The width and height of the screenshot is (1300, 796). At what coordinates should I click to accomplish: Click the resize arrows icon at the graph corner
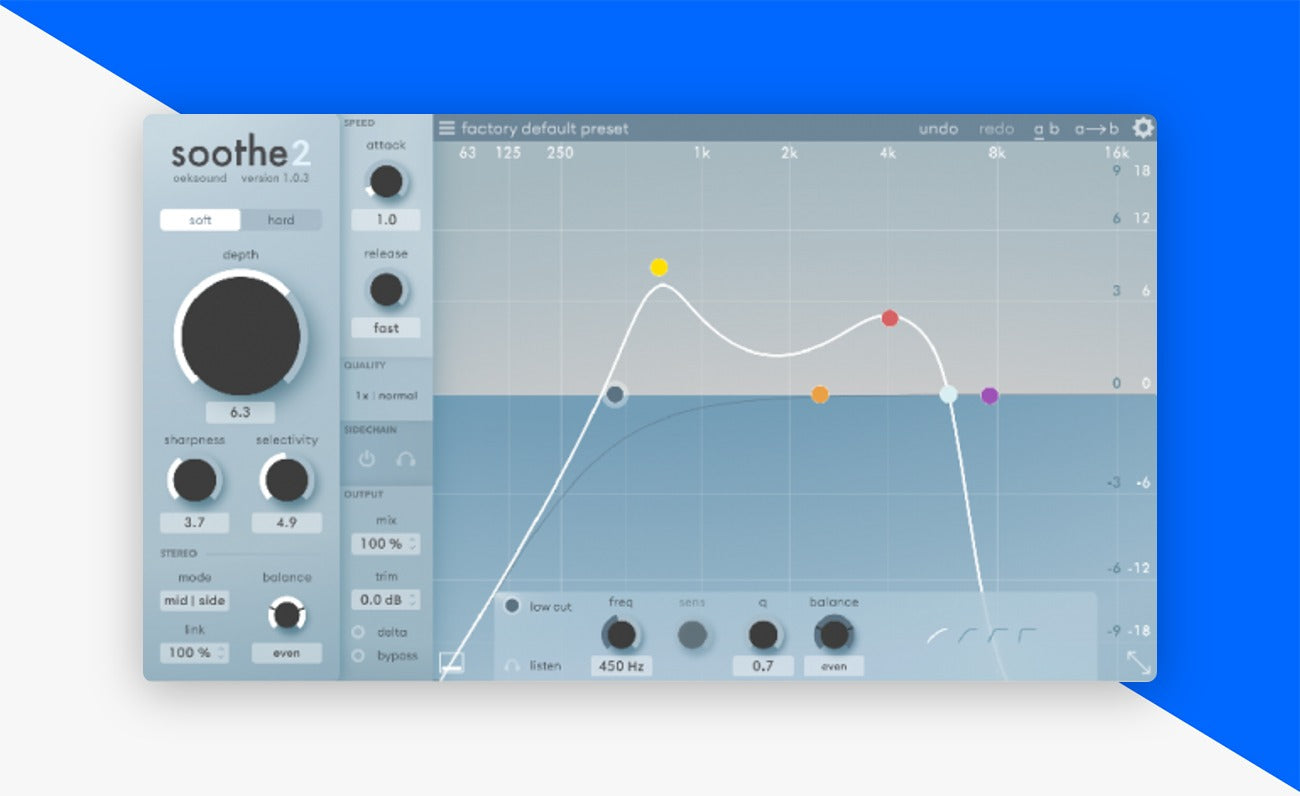click(x=1139, y=663)
